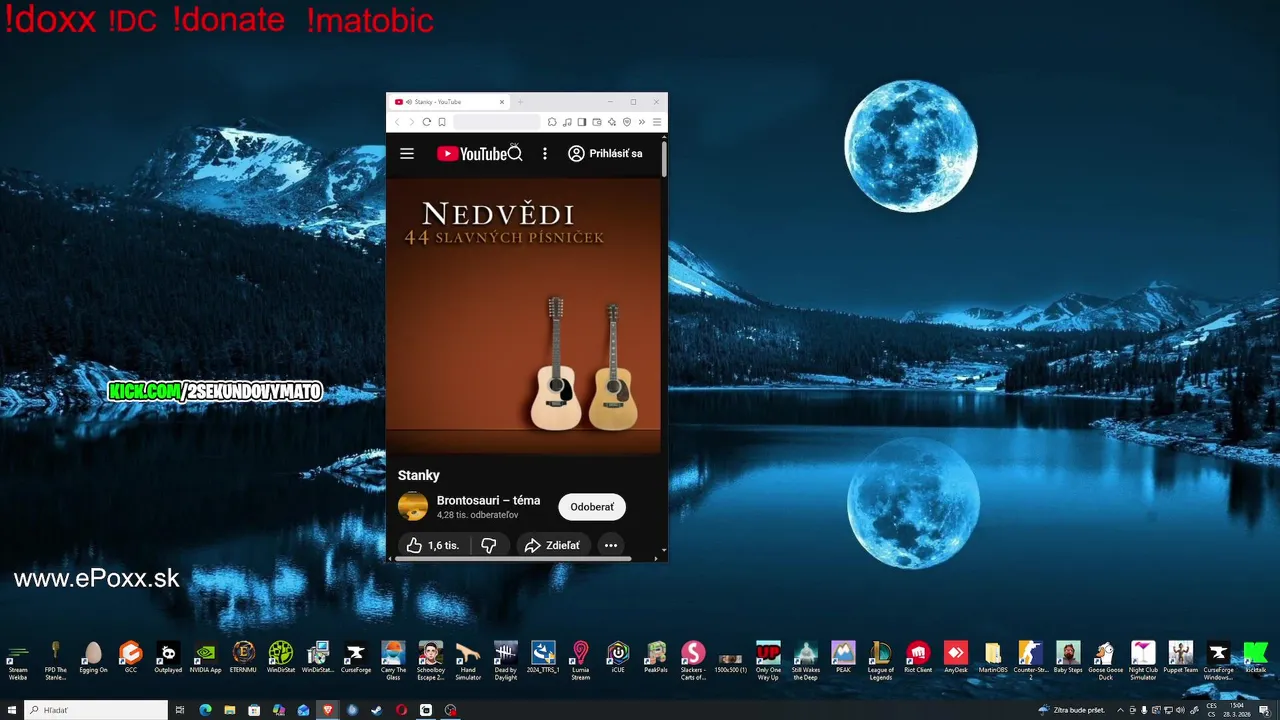Open the YouTube hamburger guide menu
The width and height of the screenshot is (1280, 720).
coord(407,154)
